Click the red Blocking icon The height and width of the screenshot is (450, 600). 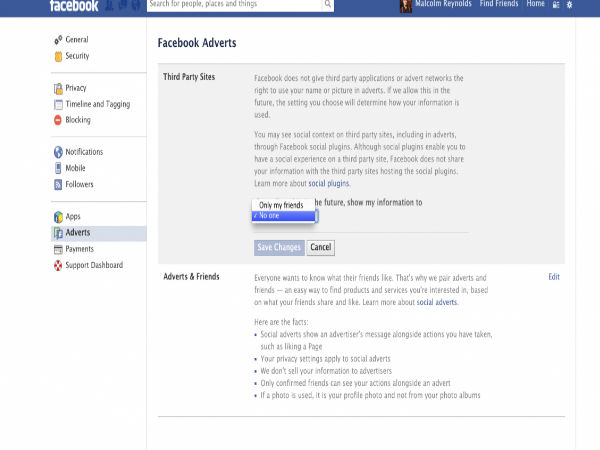[x=58, y=120]
